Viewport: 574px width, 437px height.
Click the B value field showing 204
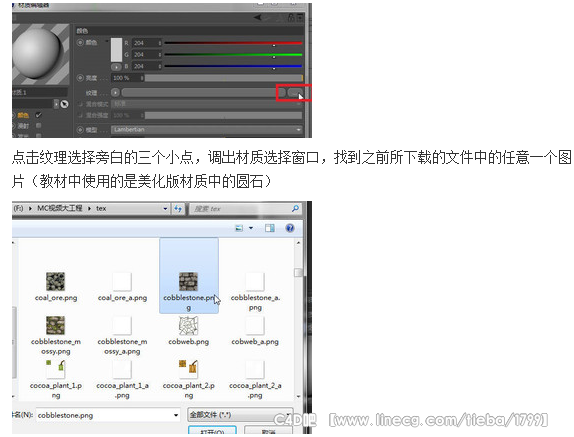pyautogui.click(x=146, y=66)
